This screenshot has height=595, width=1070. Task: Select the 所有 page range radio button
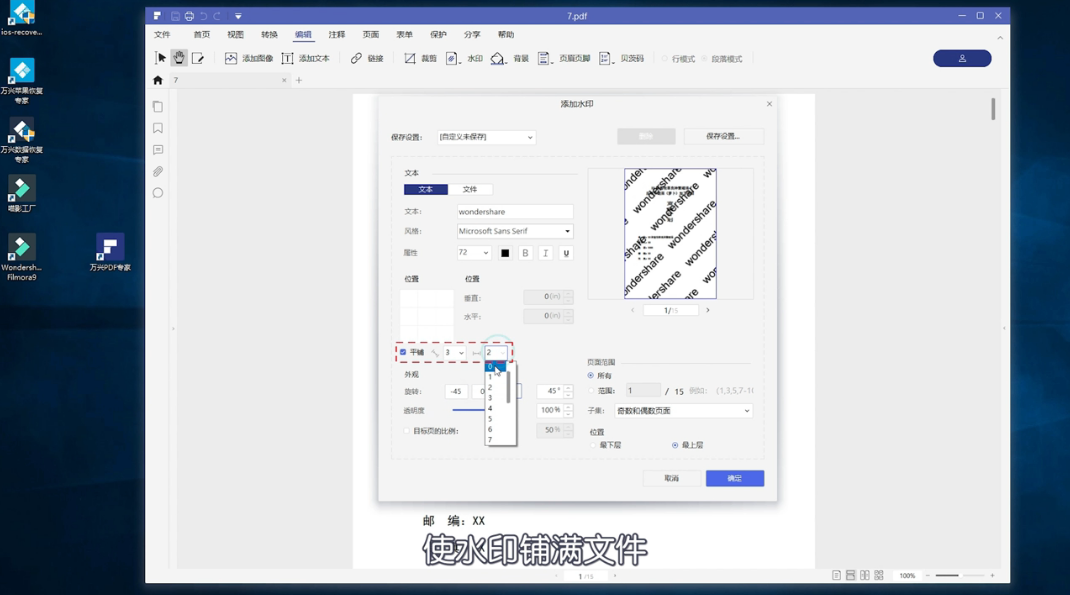pos(591,376)
